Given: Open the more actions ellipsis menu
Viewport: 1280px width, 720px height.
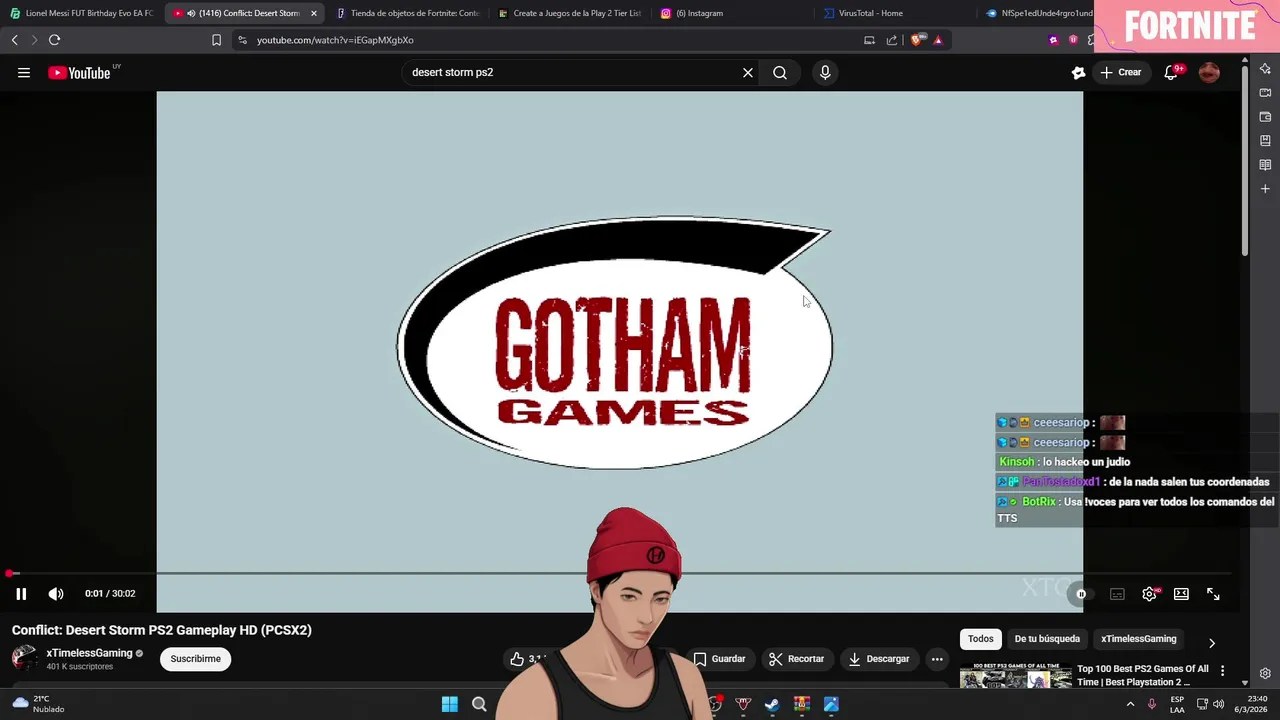Looking at the screenshot, I should tap(937, 659).
